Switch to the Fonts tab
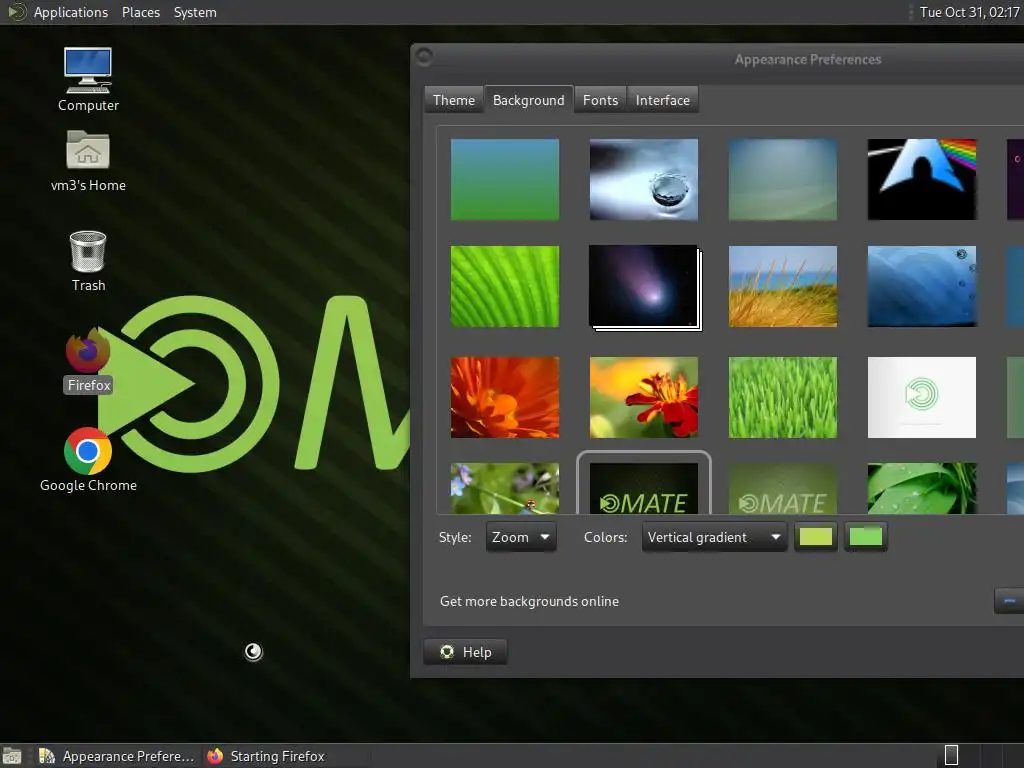The image size is (1024, 768). click(600, 100)
